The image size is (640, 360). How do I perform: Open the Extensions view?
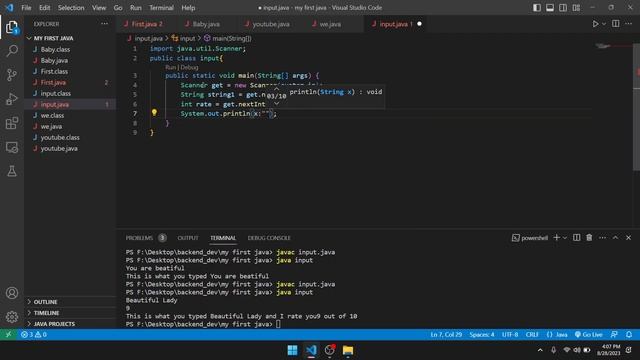click(x=12, y=123)
